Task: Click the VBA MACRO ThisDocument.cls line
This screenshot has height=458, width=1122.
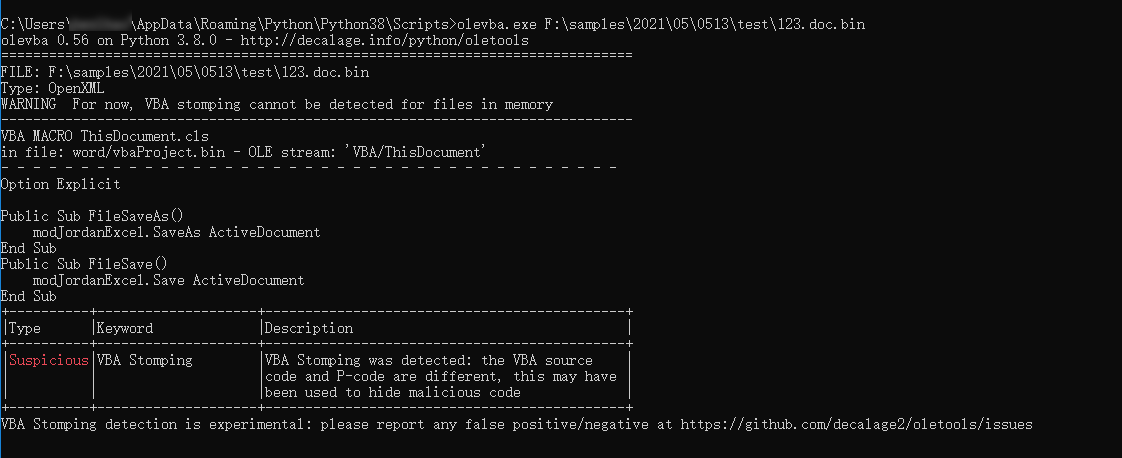Action: tap(104, 136)
